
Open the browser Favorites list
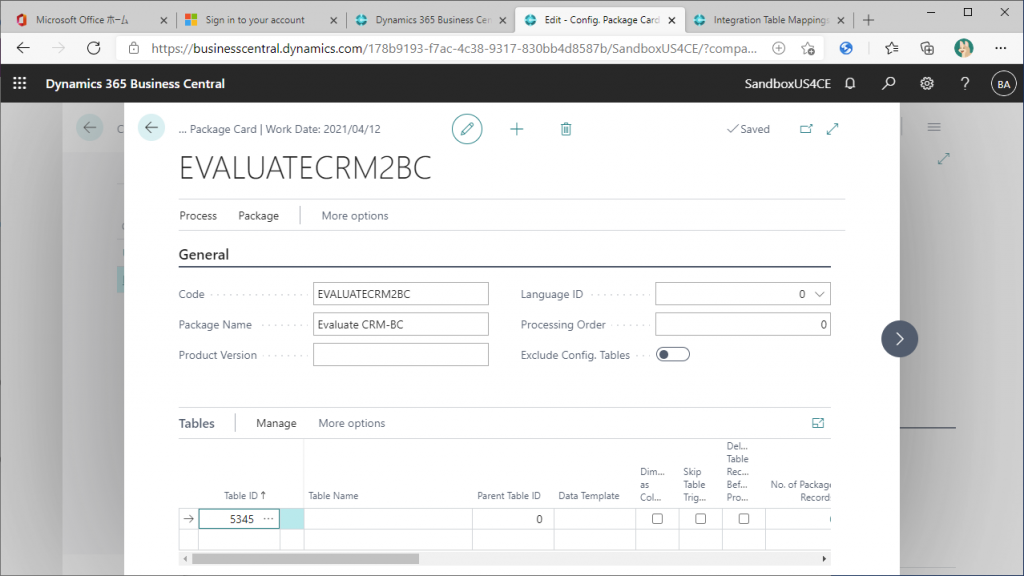[891, 48]
